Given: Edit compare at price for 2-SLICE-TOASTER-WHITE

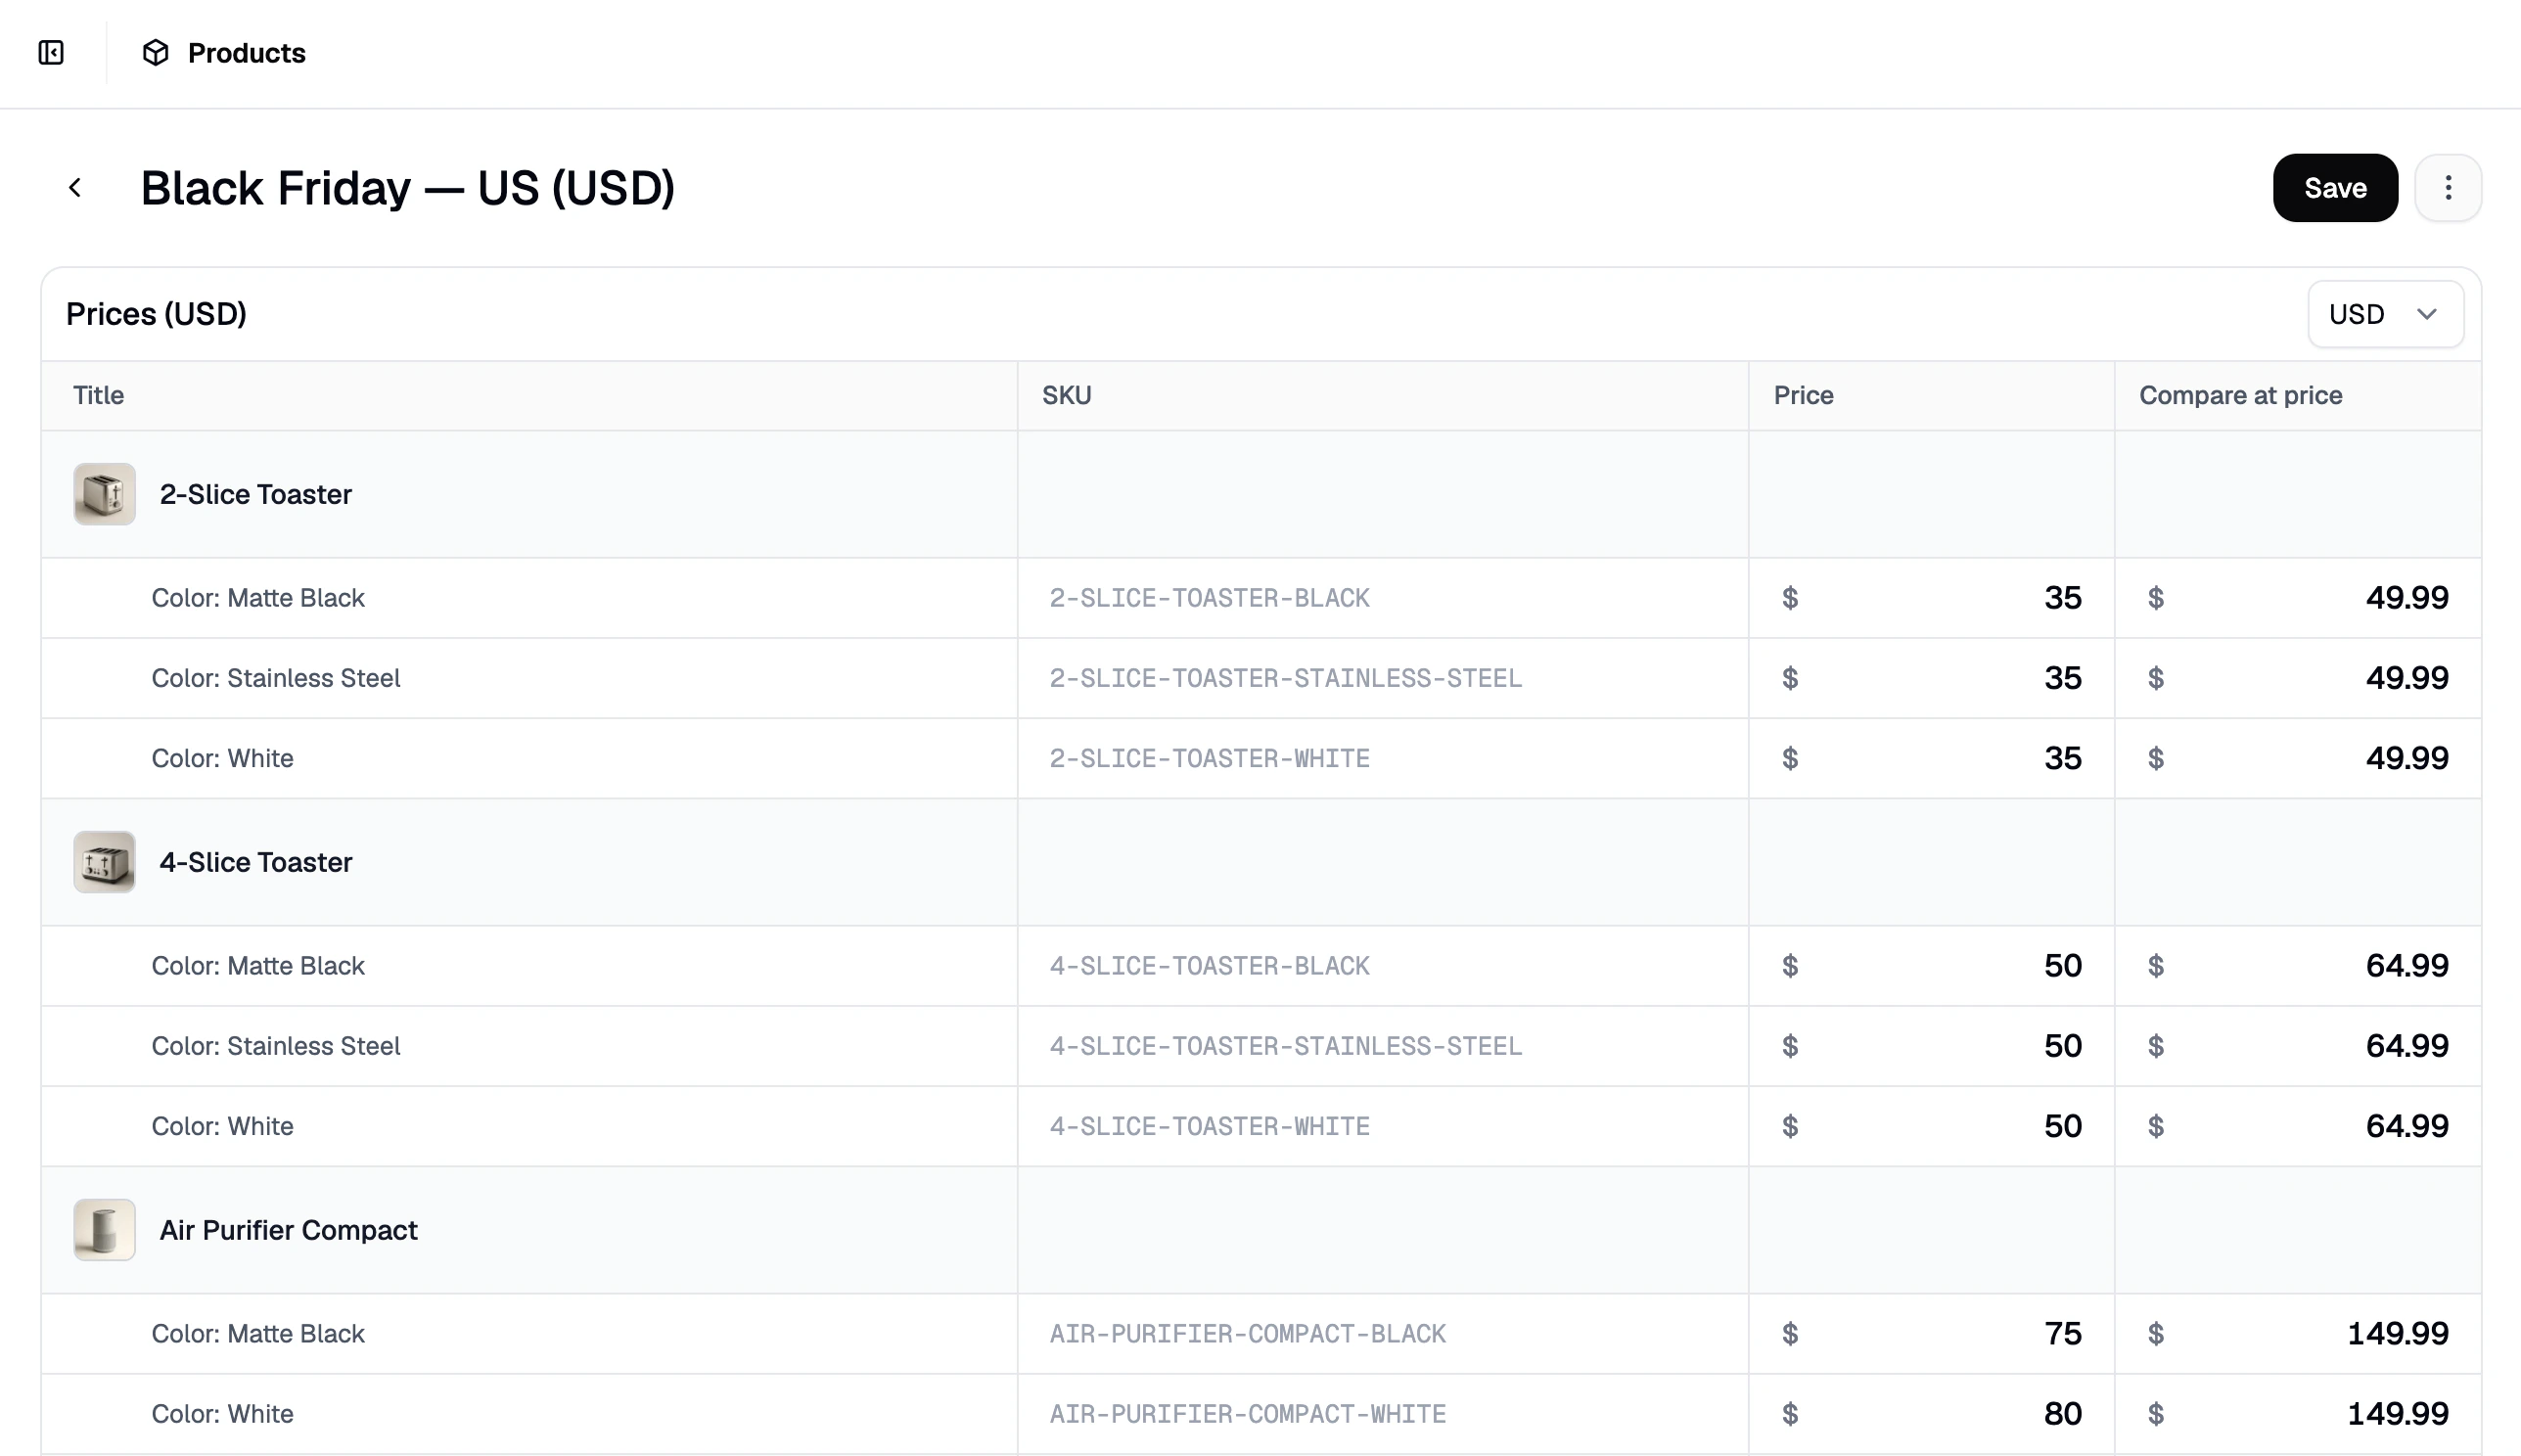Looking at the screenshot, I should (2297, 758).
